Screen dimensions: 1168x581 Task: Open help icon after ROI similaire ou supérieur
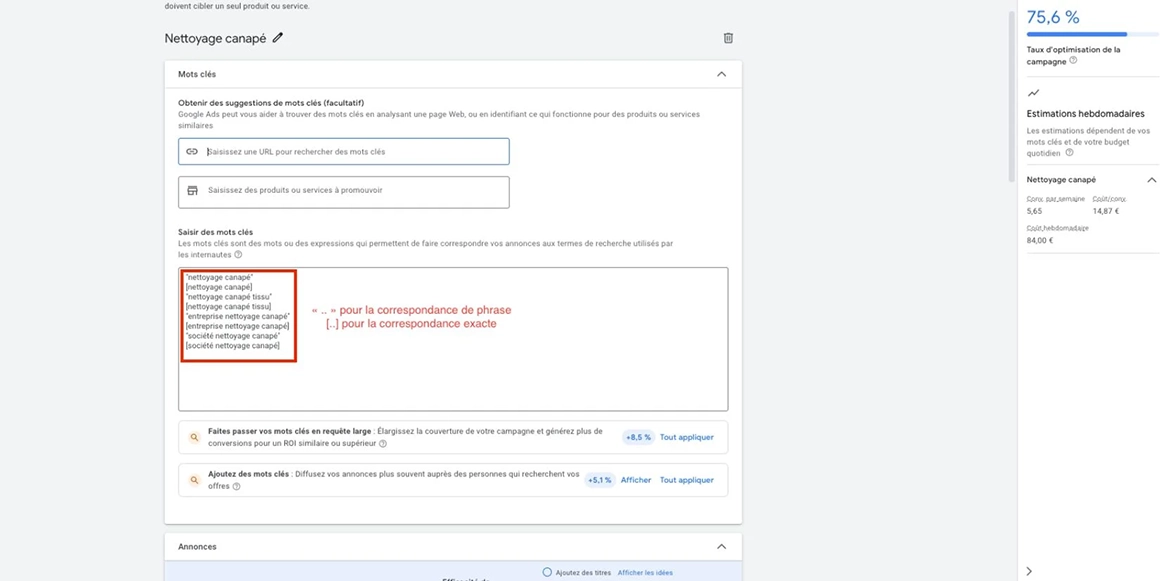click(x=383, y=444)
